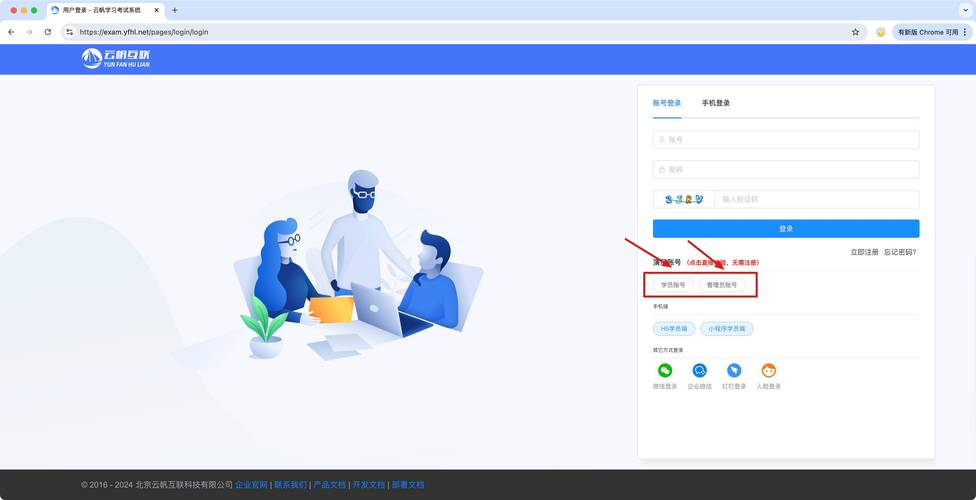The image size is (976, 500).
Task: Reload the page using the refresh icon
Action: click(47, 32)
